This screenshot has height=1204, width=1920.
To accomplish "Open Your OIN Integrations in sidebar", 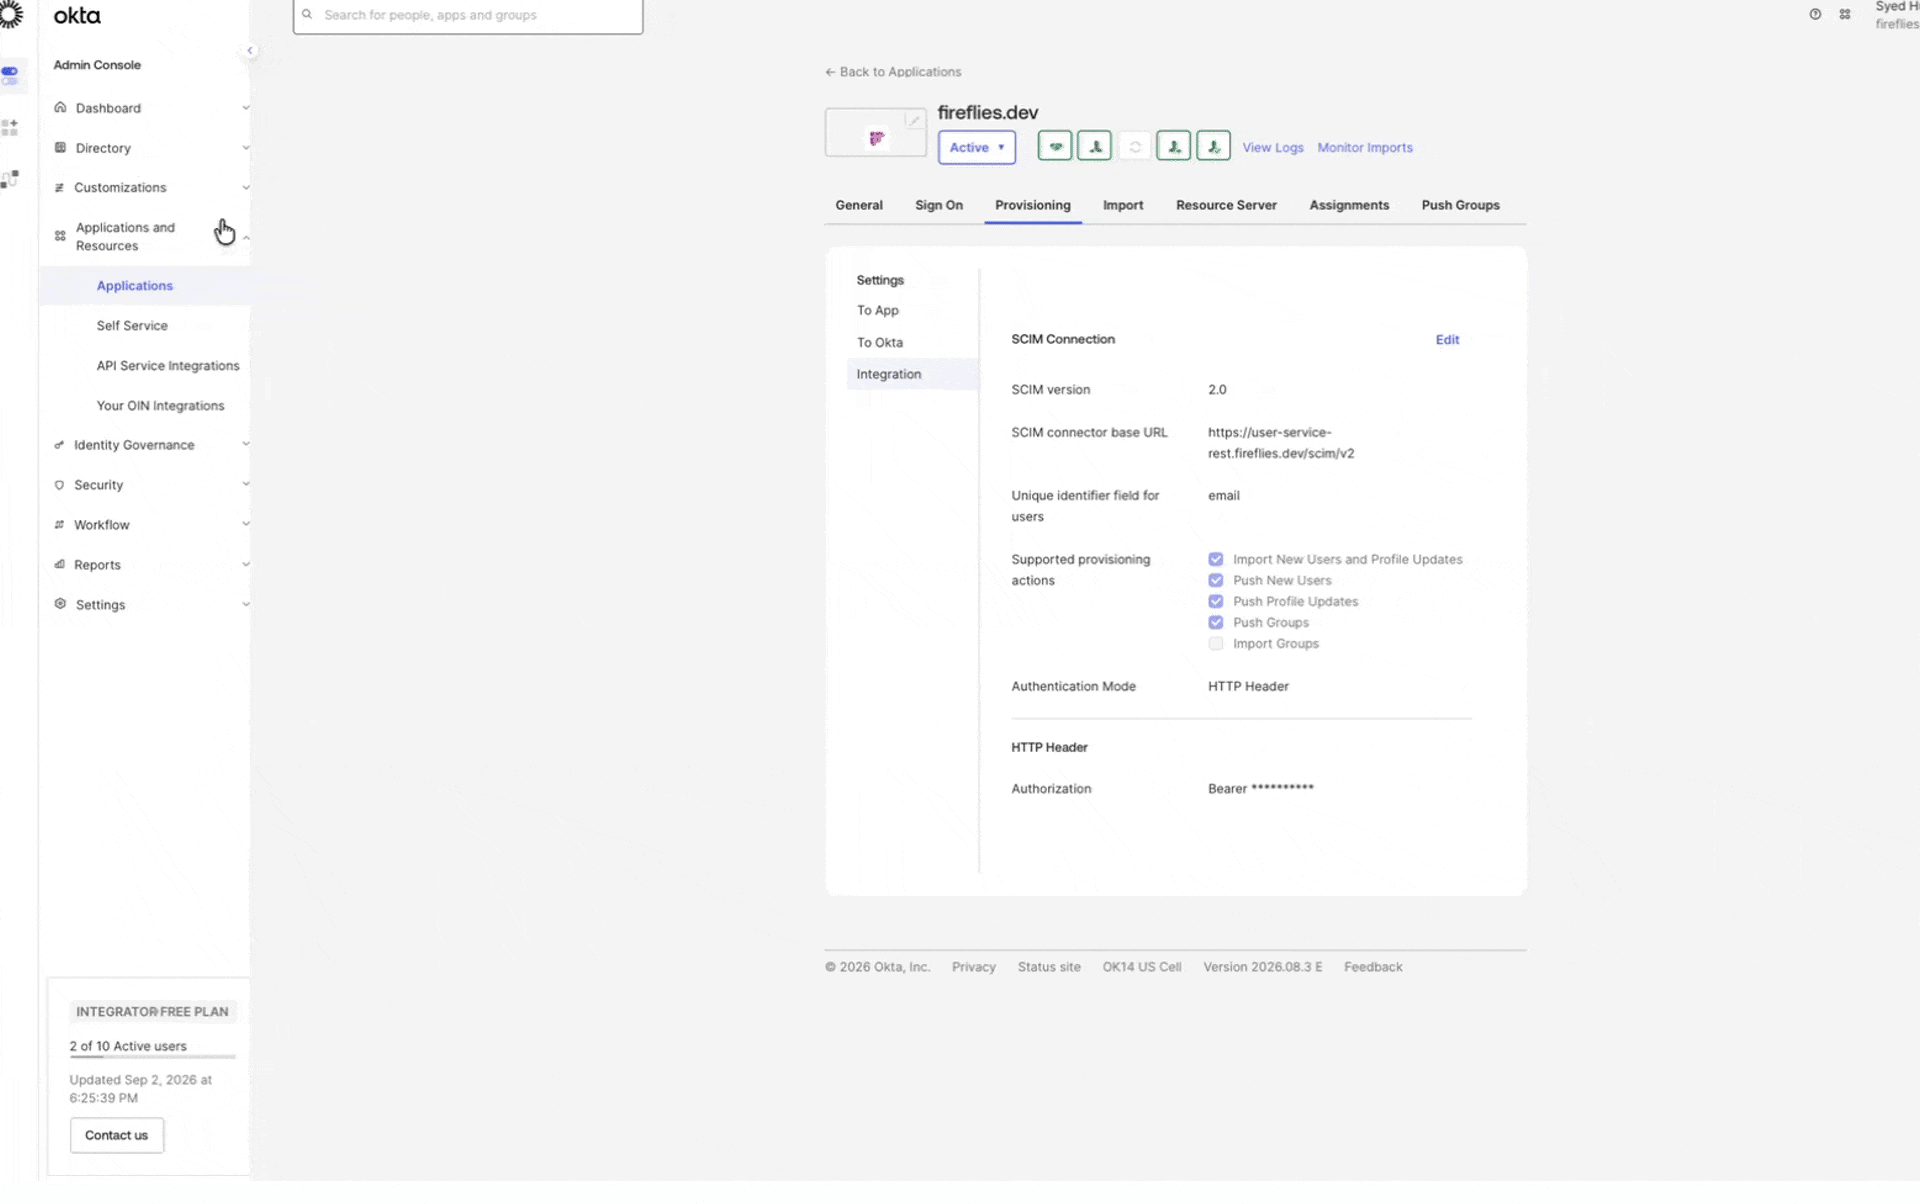I will point(160,406).
